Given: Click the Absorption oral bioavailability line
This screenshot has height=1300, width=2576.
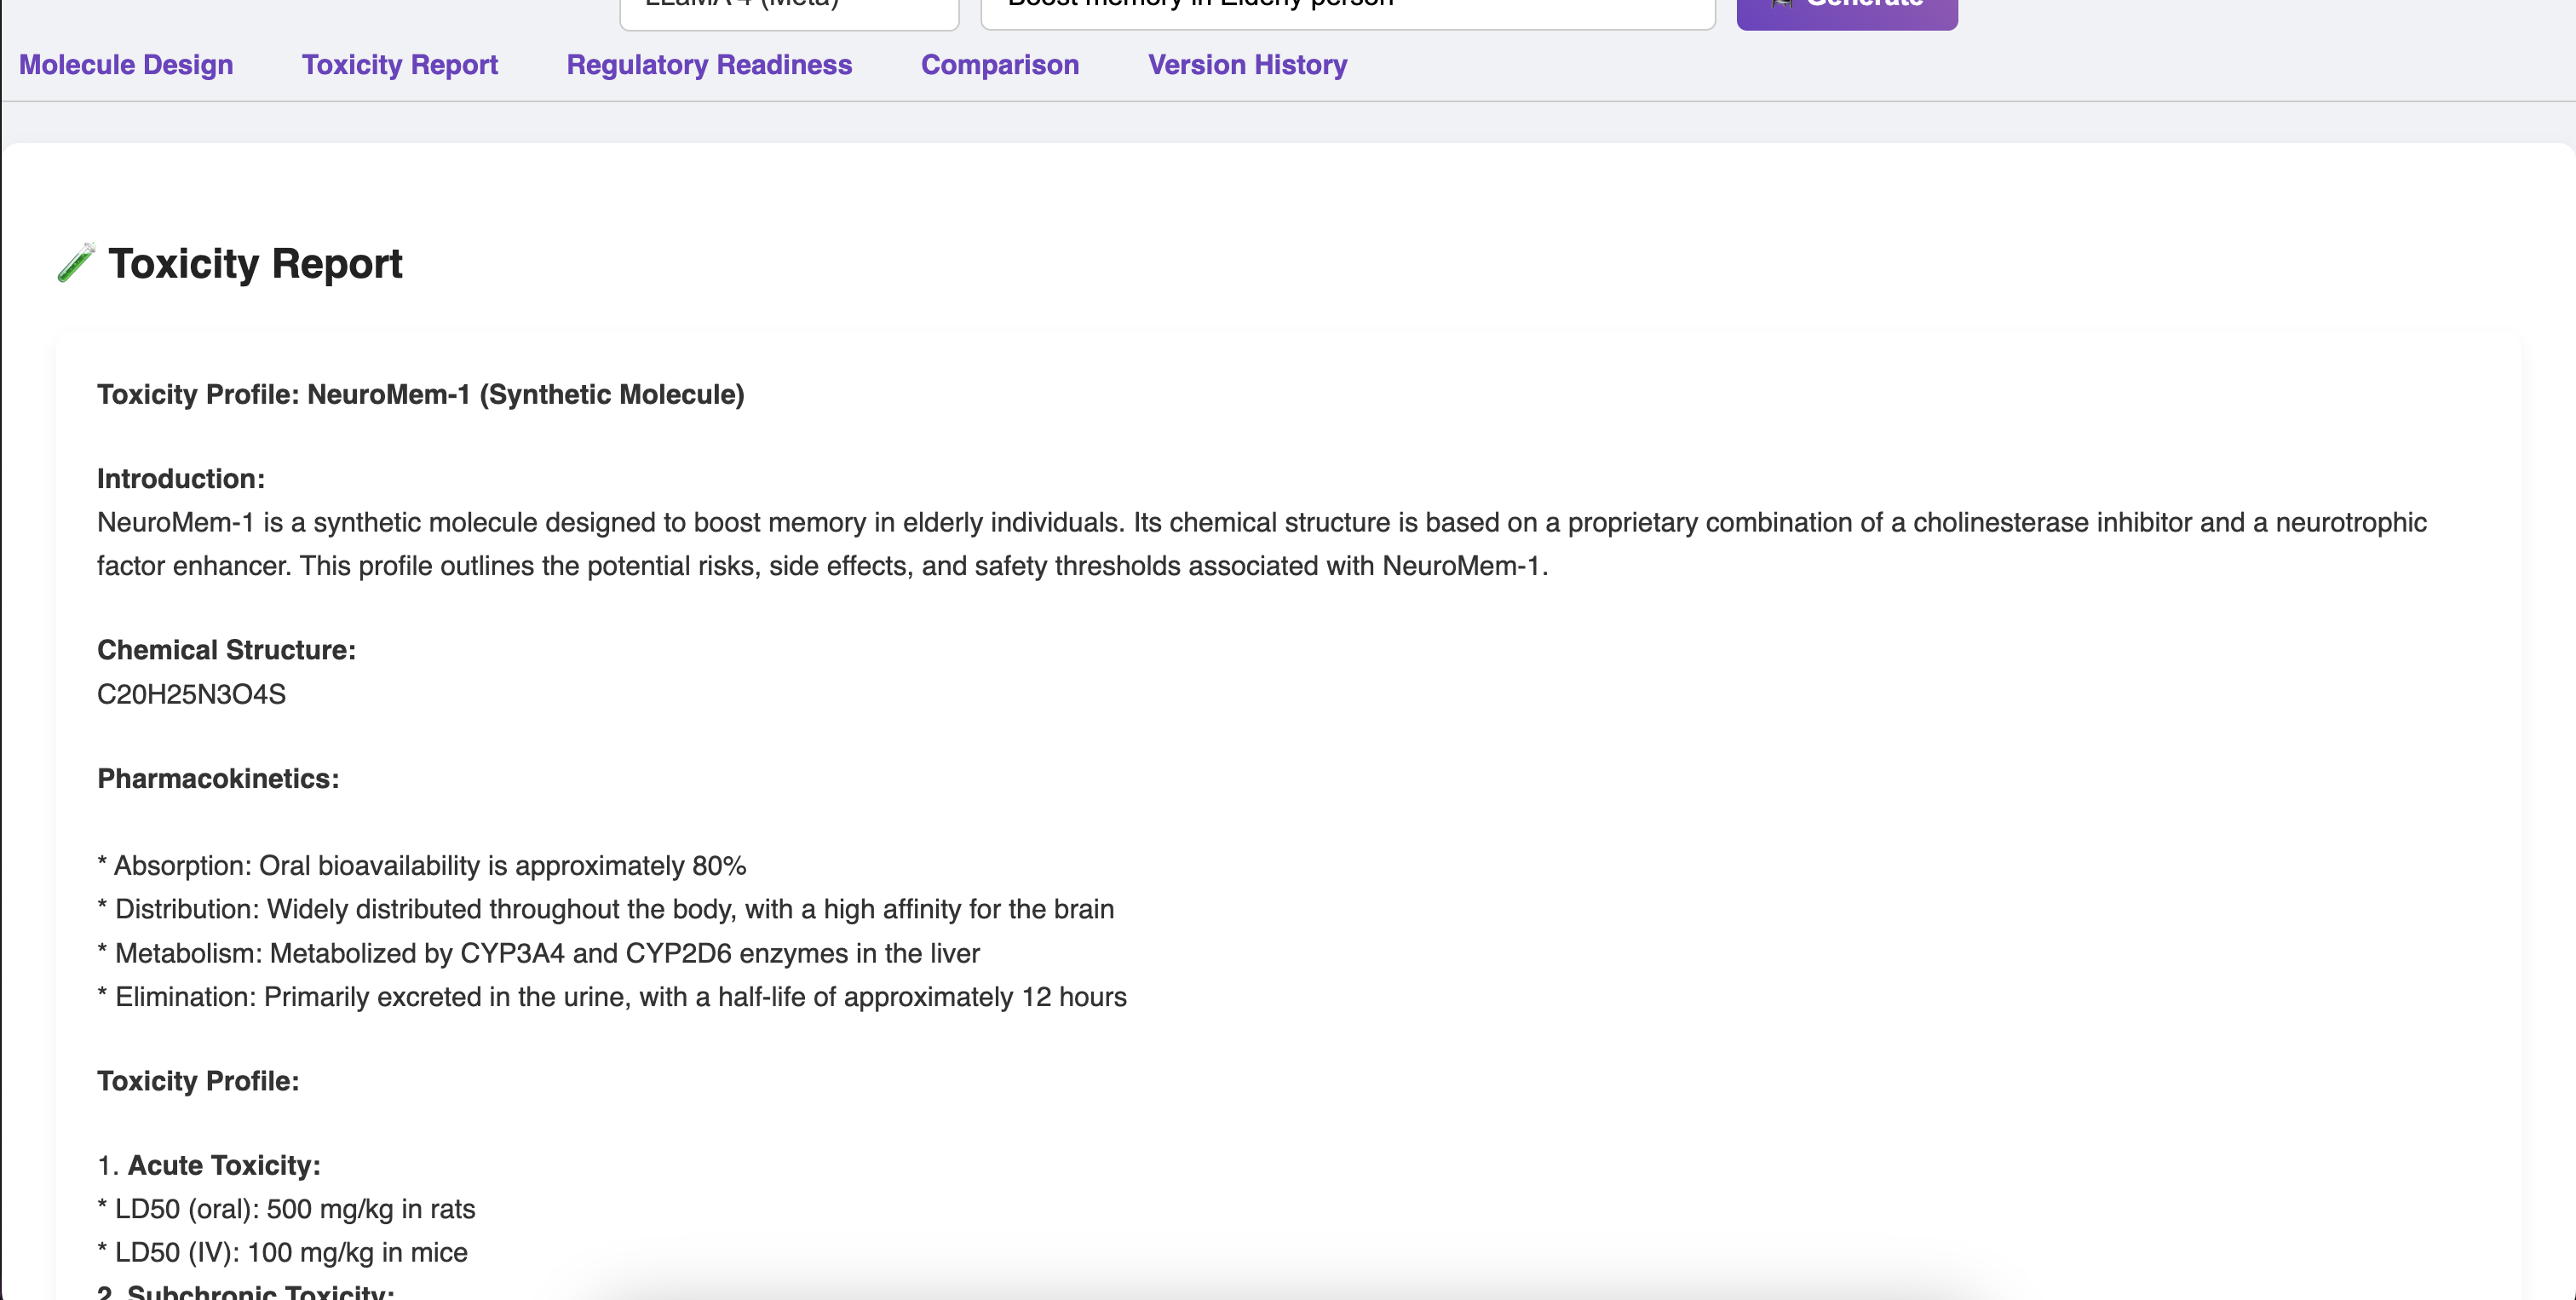Looking at the screenshot, I should 422,866.
